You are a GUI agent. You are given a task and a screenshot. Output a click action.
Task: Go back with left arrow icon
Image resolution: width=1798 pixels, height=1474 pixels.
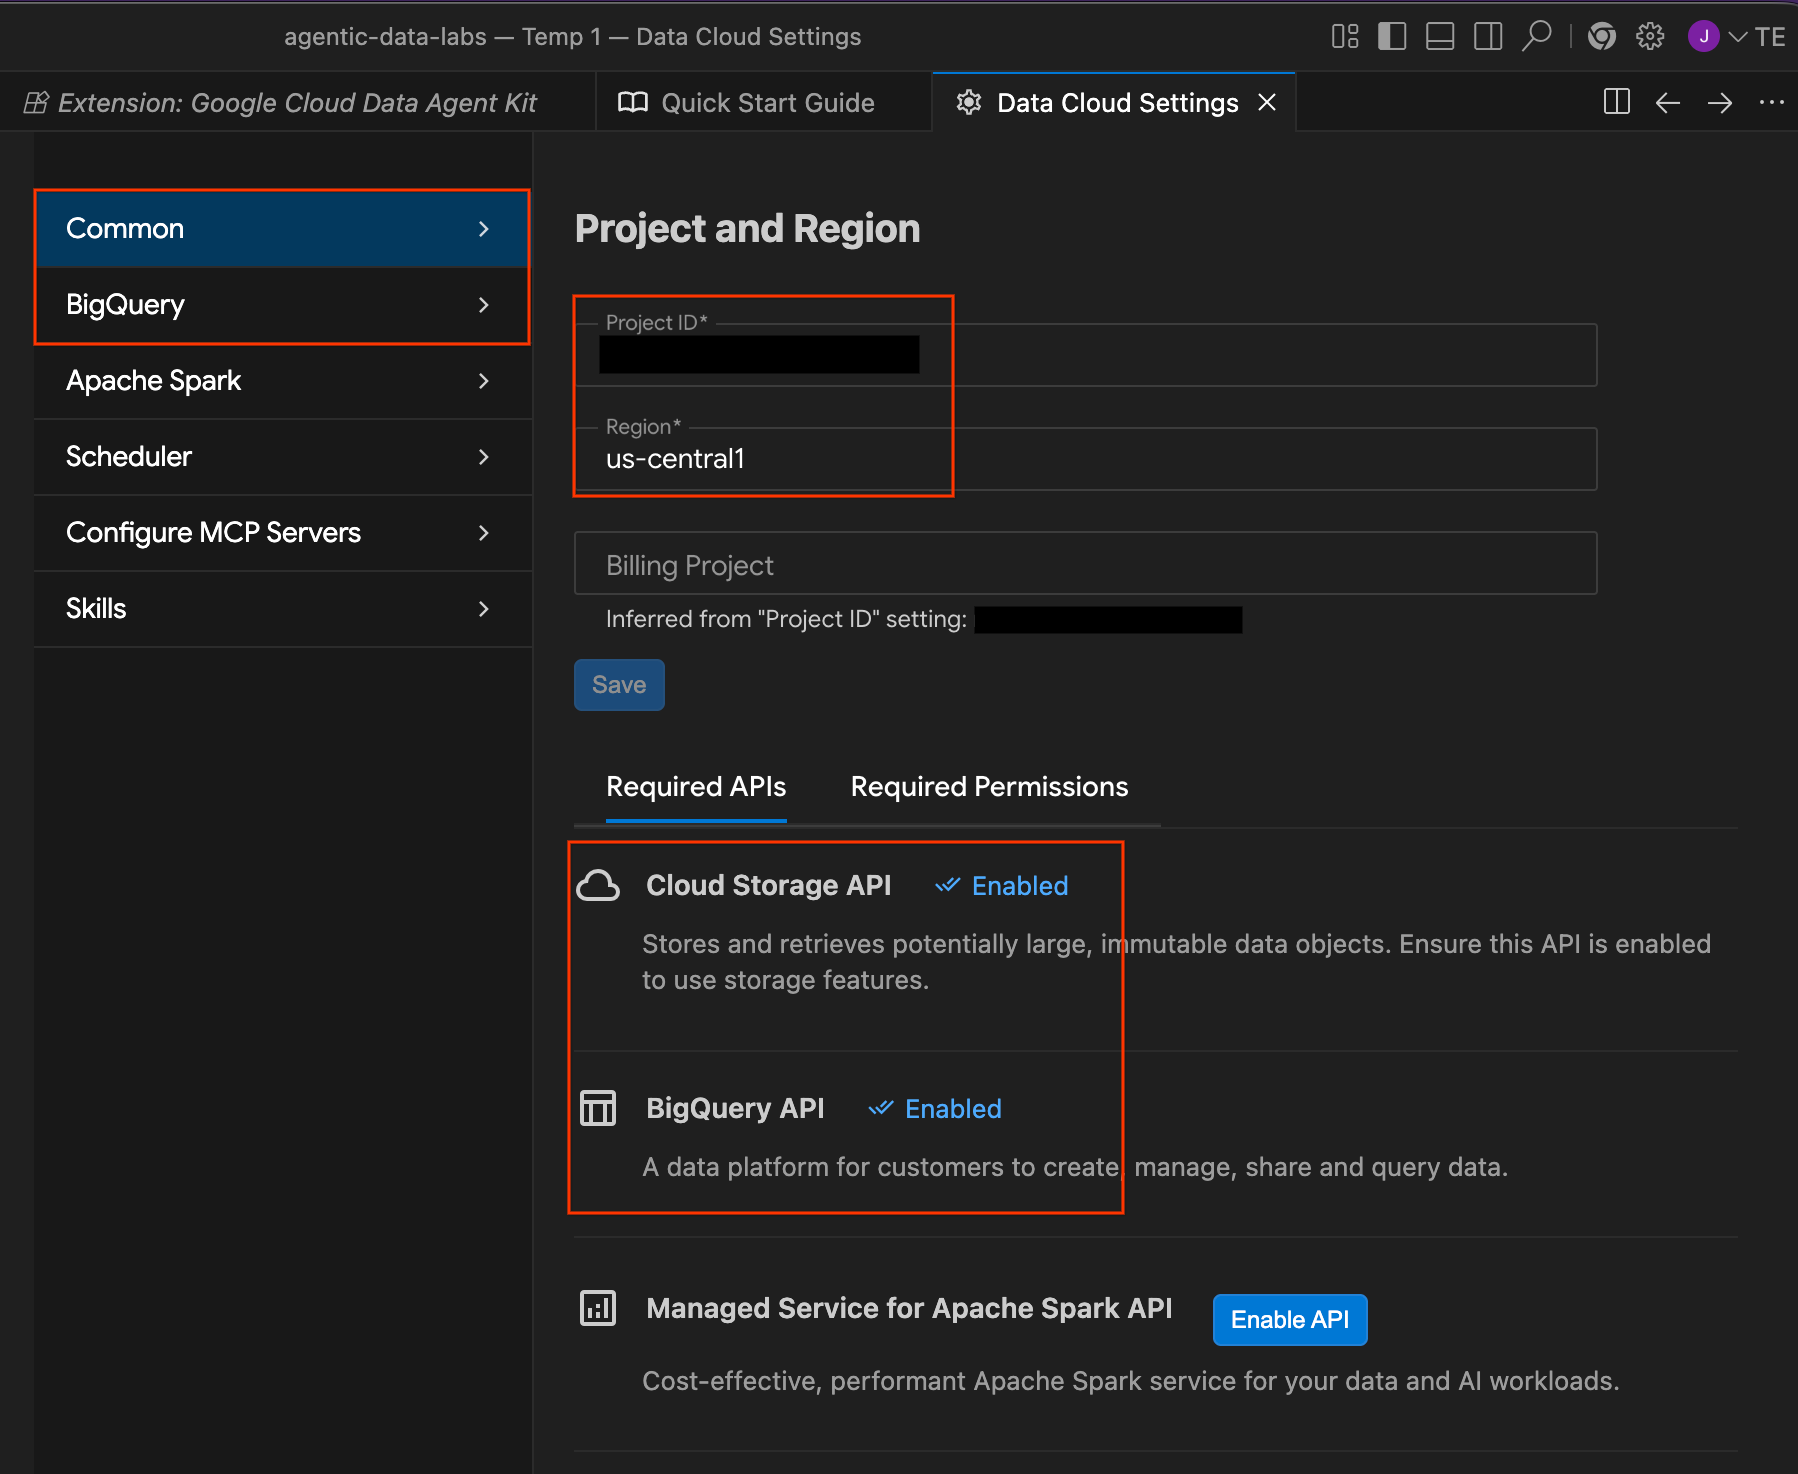coord(1667,102)
